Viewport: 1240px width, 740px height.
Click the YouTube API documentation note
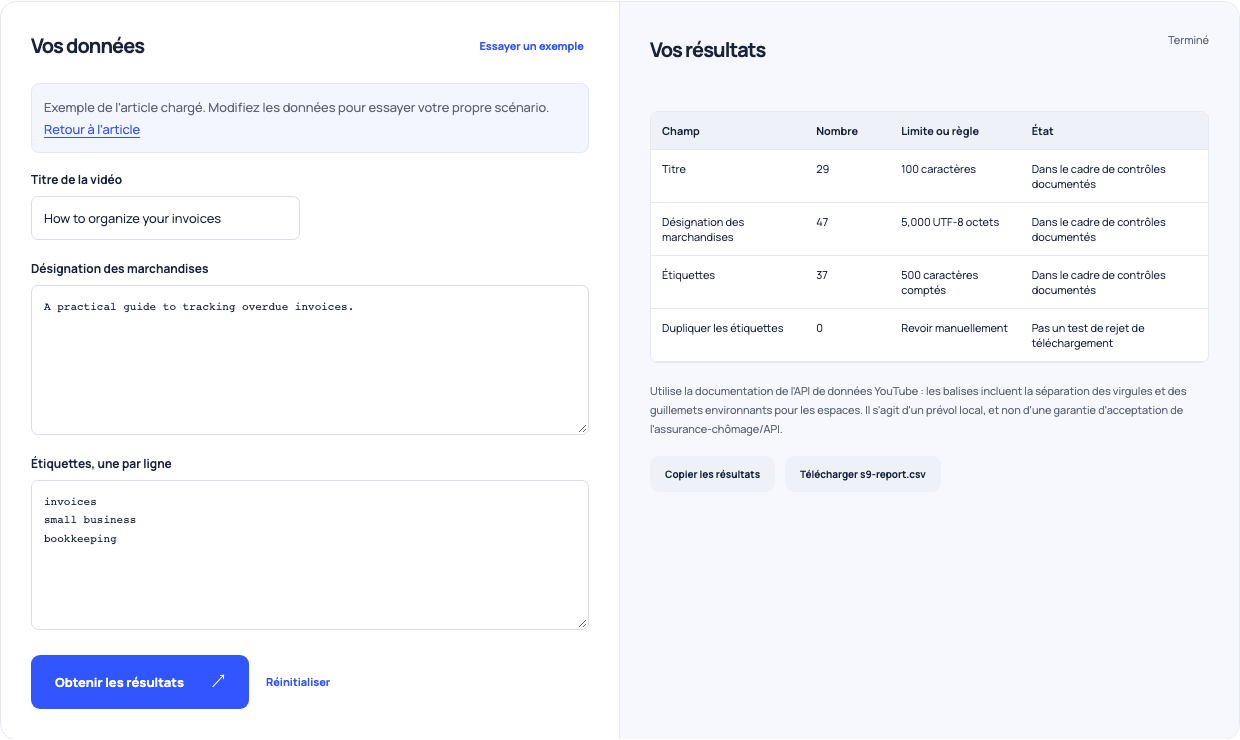click(x=918, y=410)
